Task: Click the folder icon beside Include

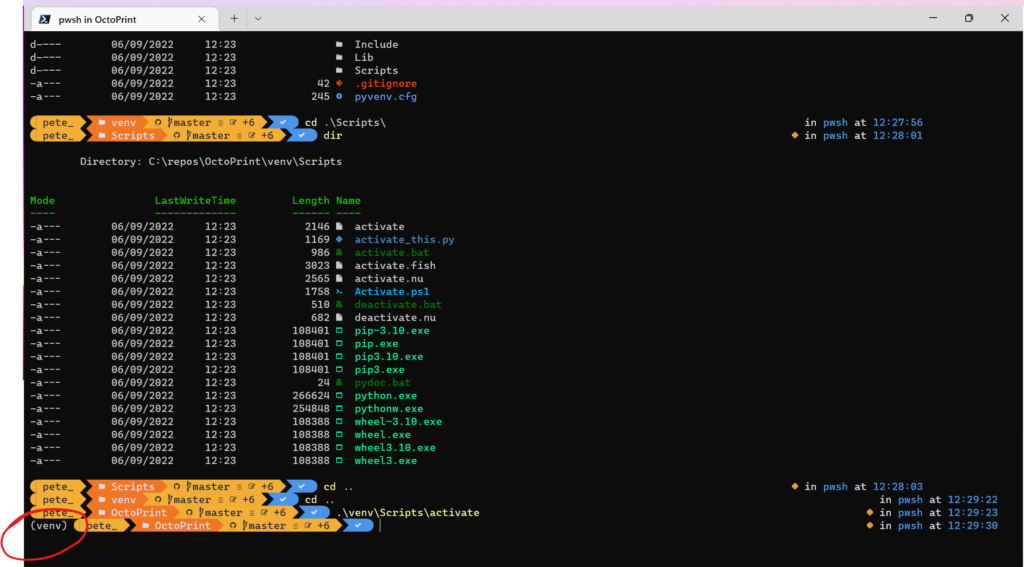Action: click(339, 44)
